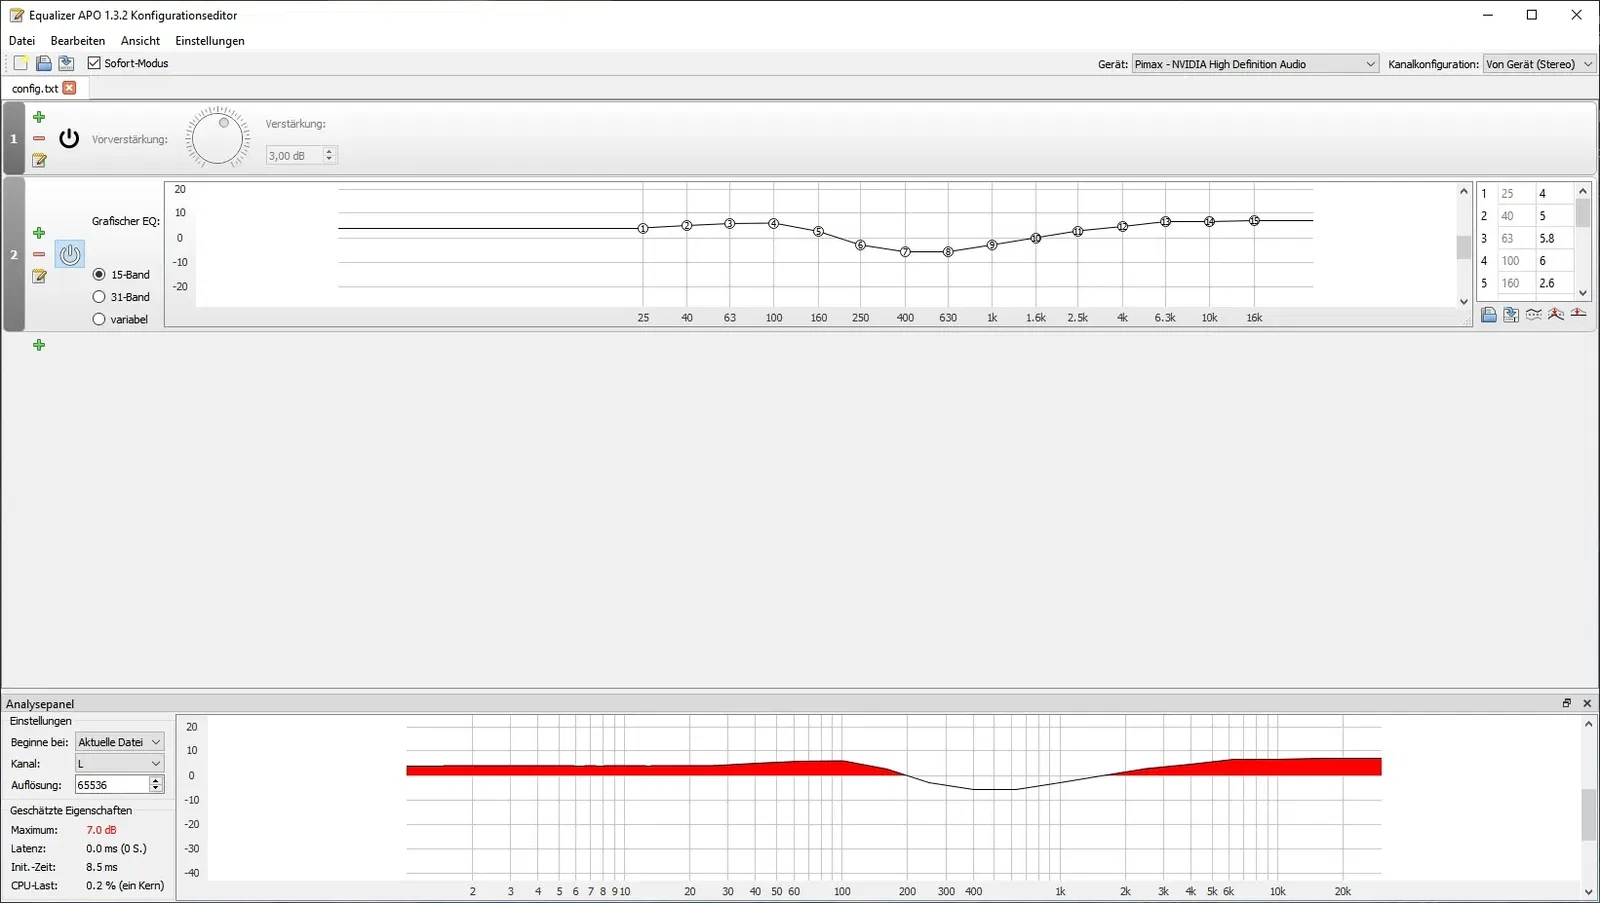Open the Datei menu
1600x903 pixels.
[22, 41]
